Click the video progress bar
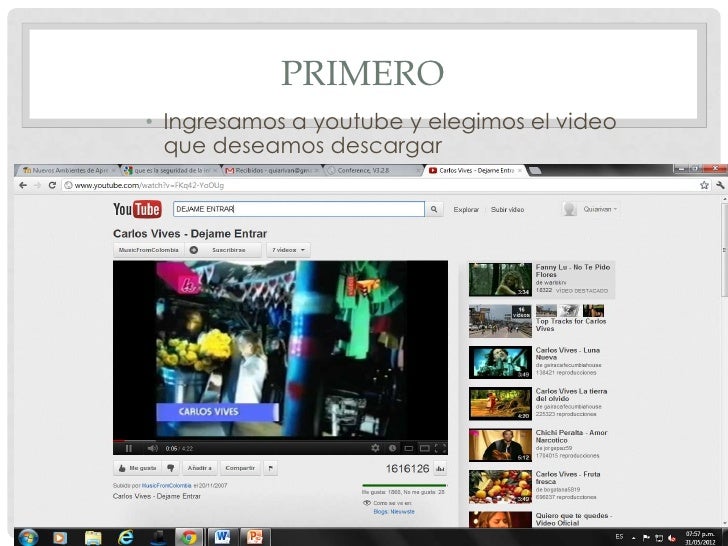The image size is (728, 546). (x=280, y=440)
